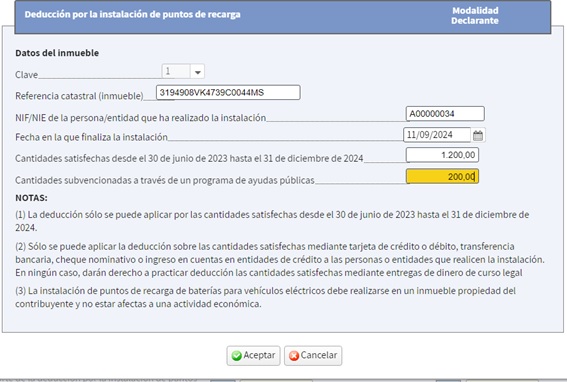Focus the NIF/NIE installer input field
567x382 pixels.
click(445, 114)
